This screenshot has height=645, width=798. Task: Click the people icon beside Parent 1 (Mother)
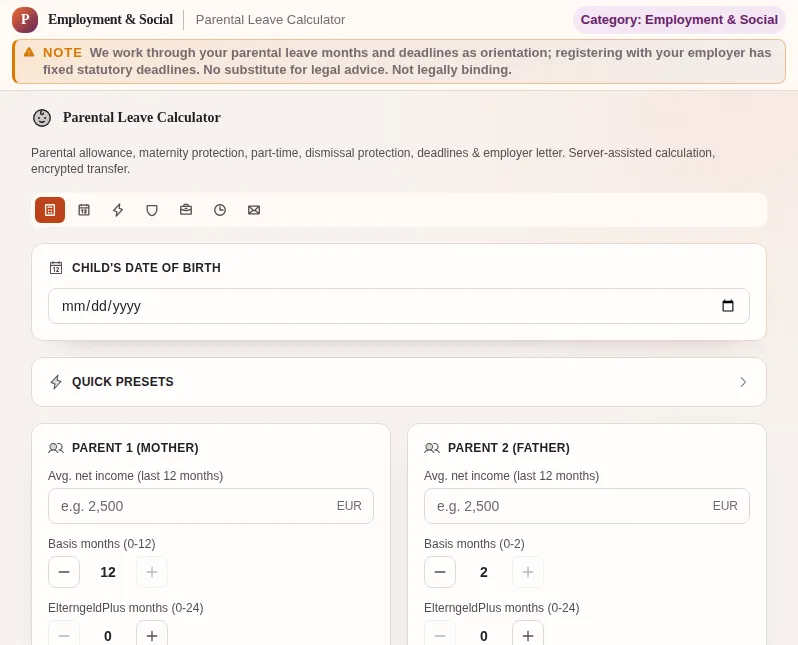[56, 448]
